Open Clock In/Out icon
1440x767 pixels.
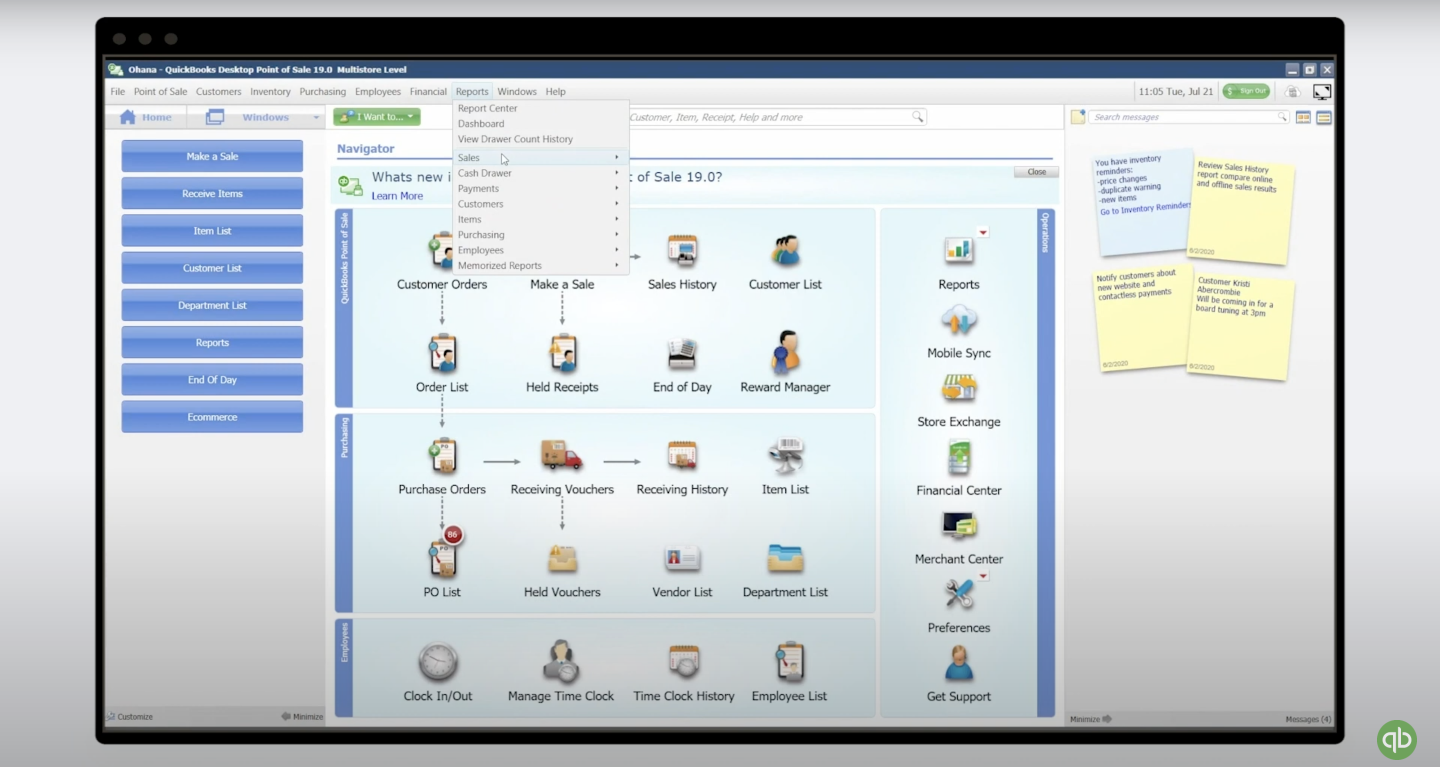tap(438, 662)
